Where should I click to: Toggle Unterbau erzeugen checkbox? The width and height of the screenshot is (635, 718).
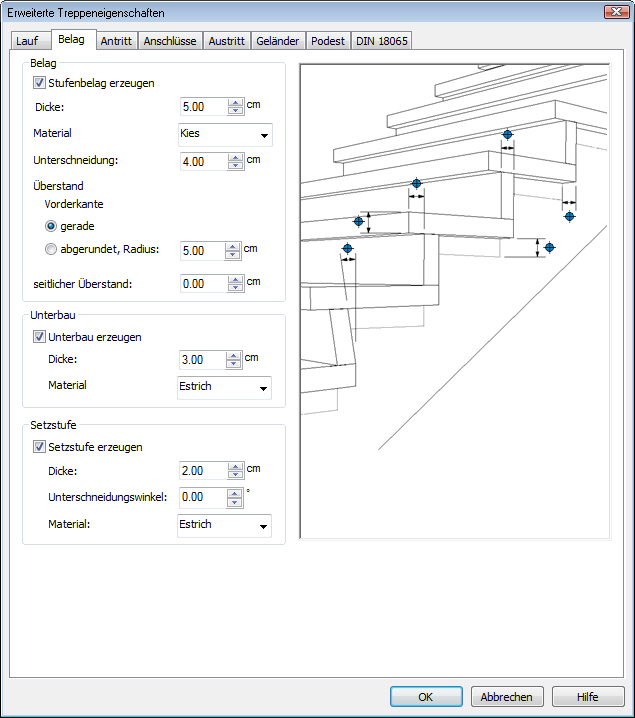(39, 337)
